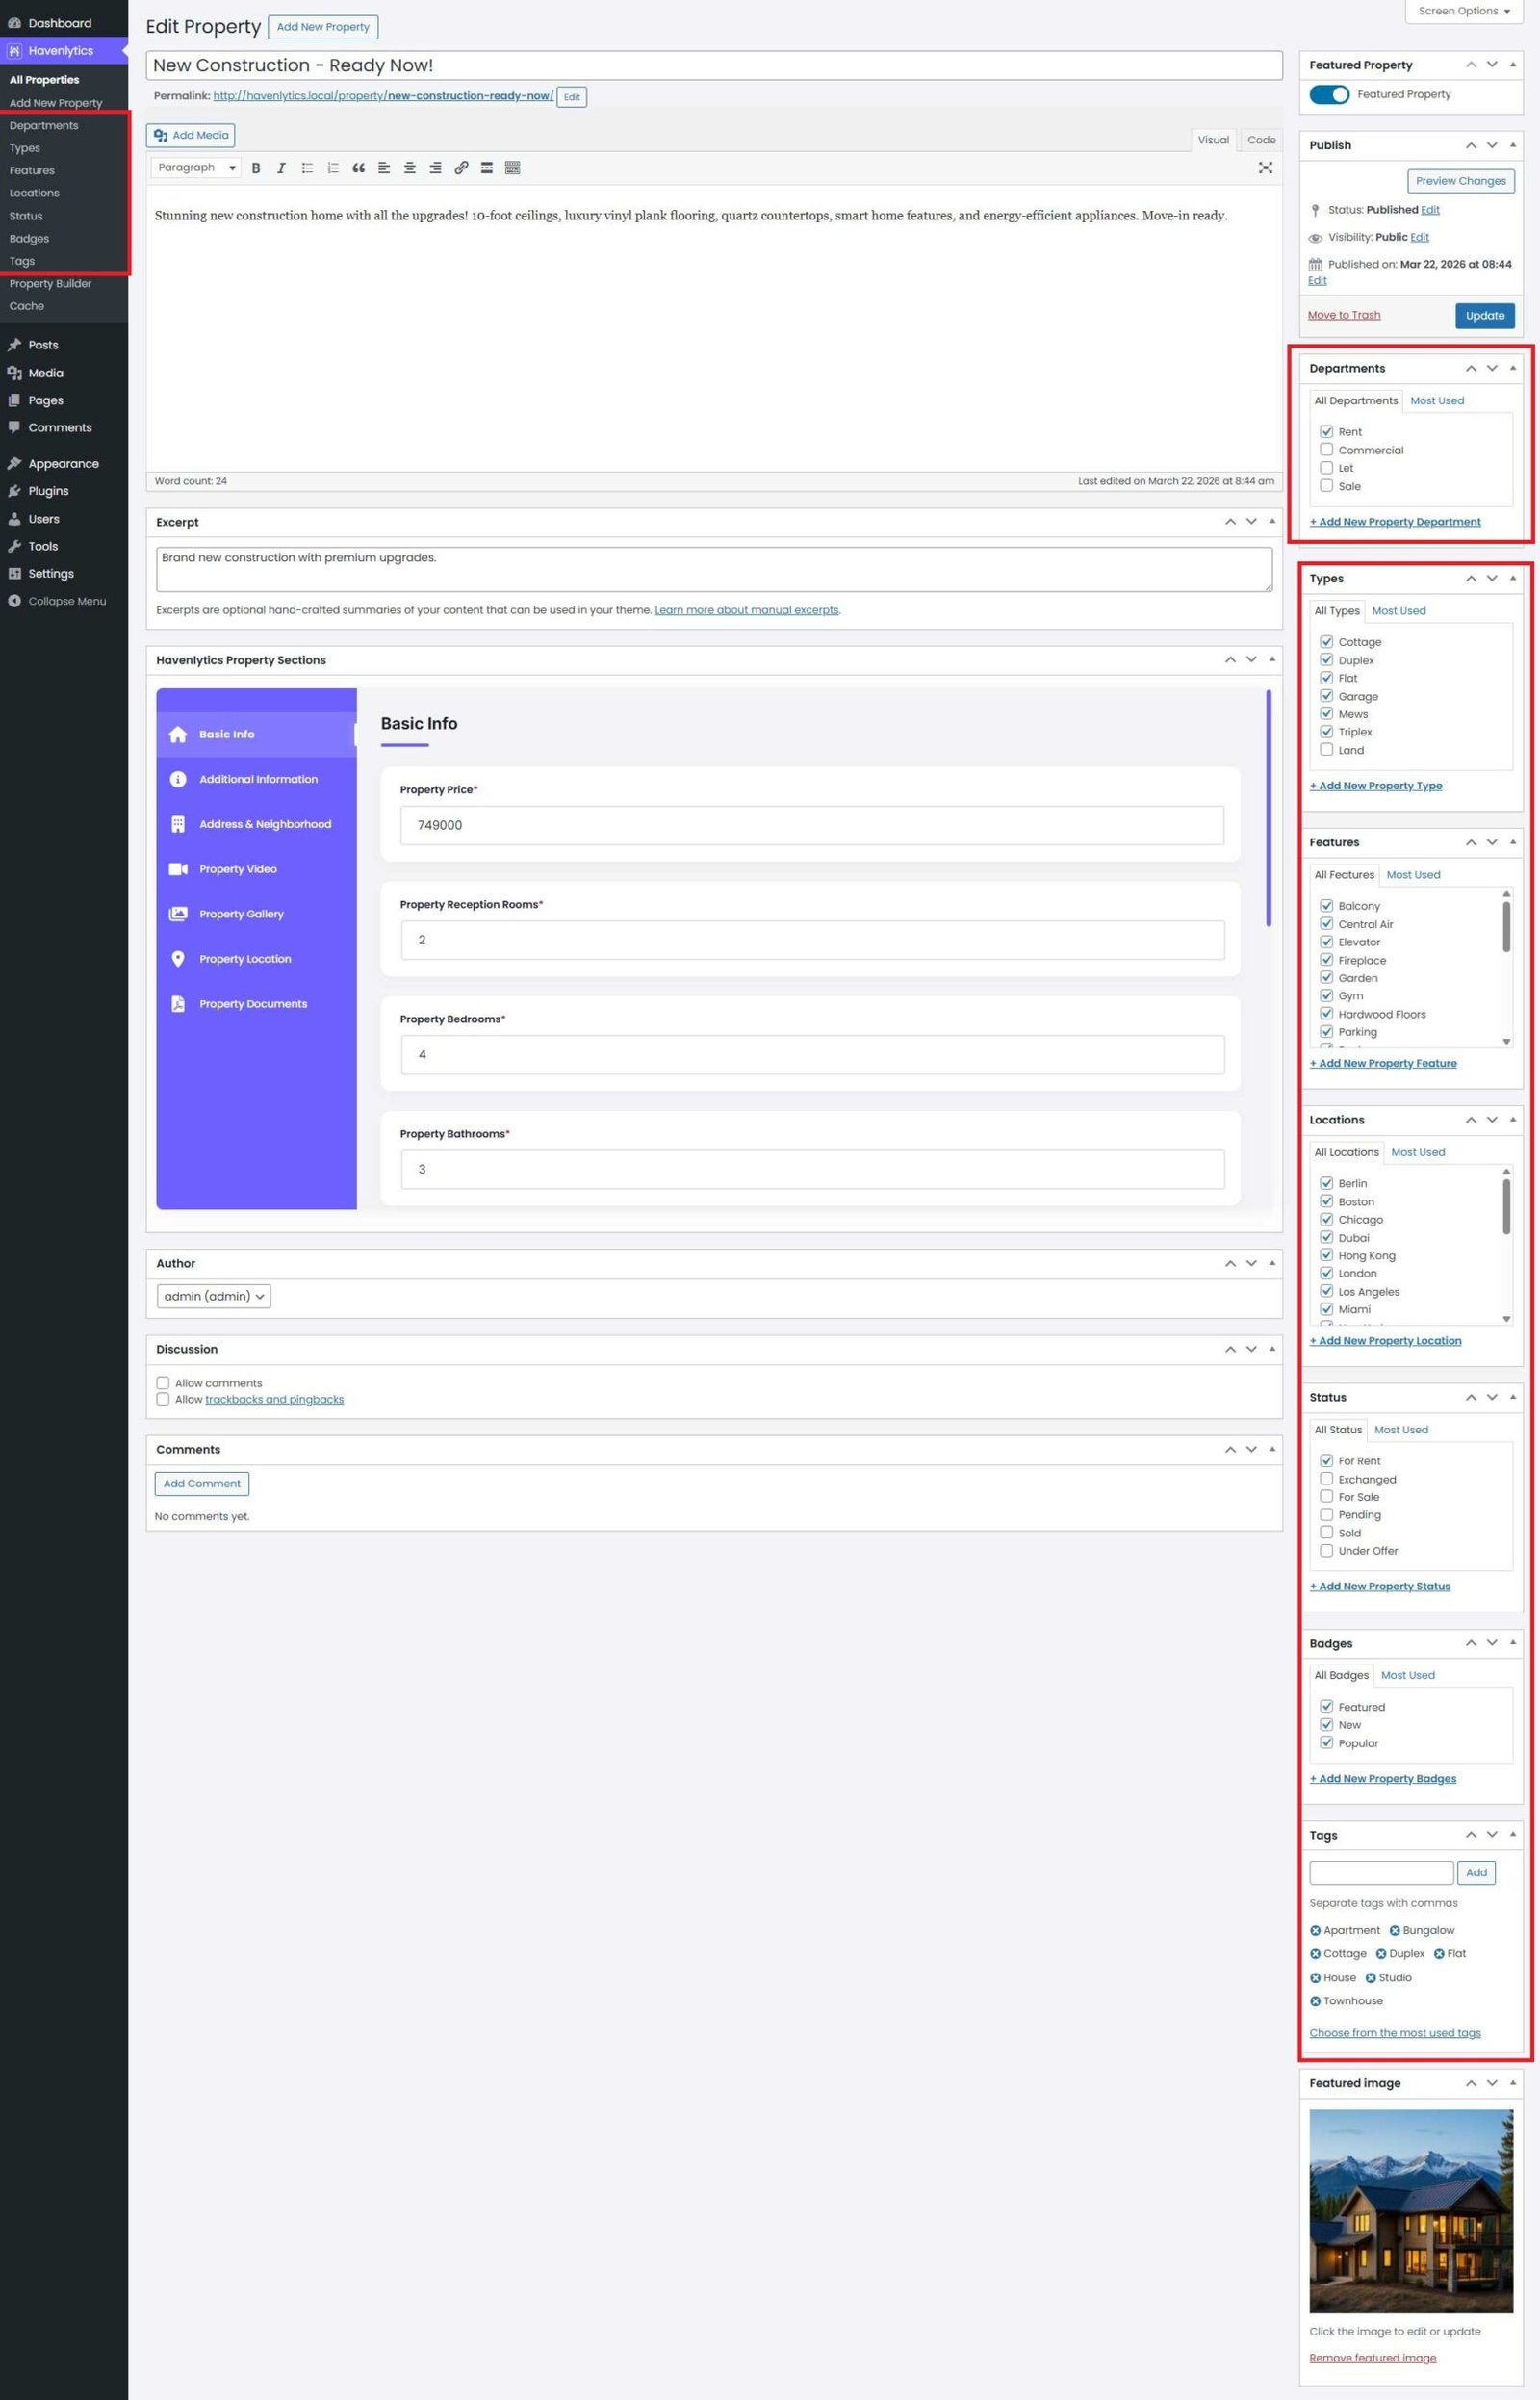1540x2400 pixels.
Task: Switch to the Code editor tab
Action: tap(1261, 140)
